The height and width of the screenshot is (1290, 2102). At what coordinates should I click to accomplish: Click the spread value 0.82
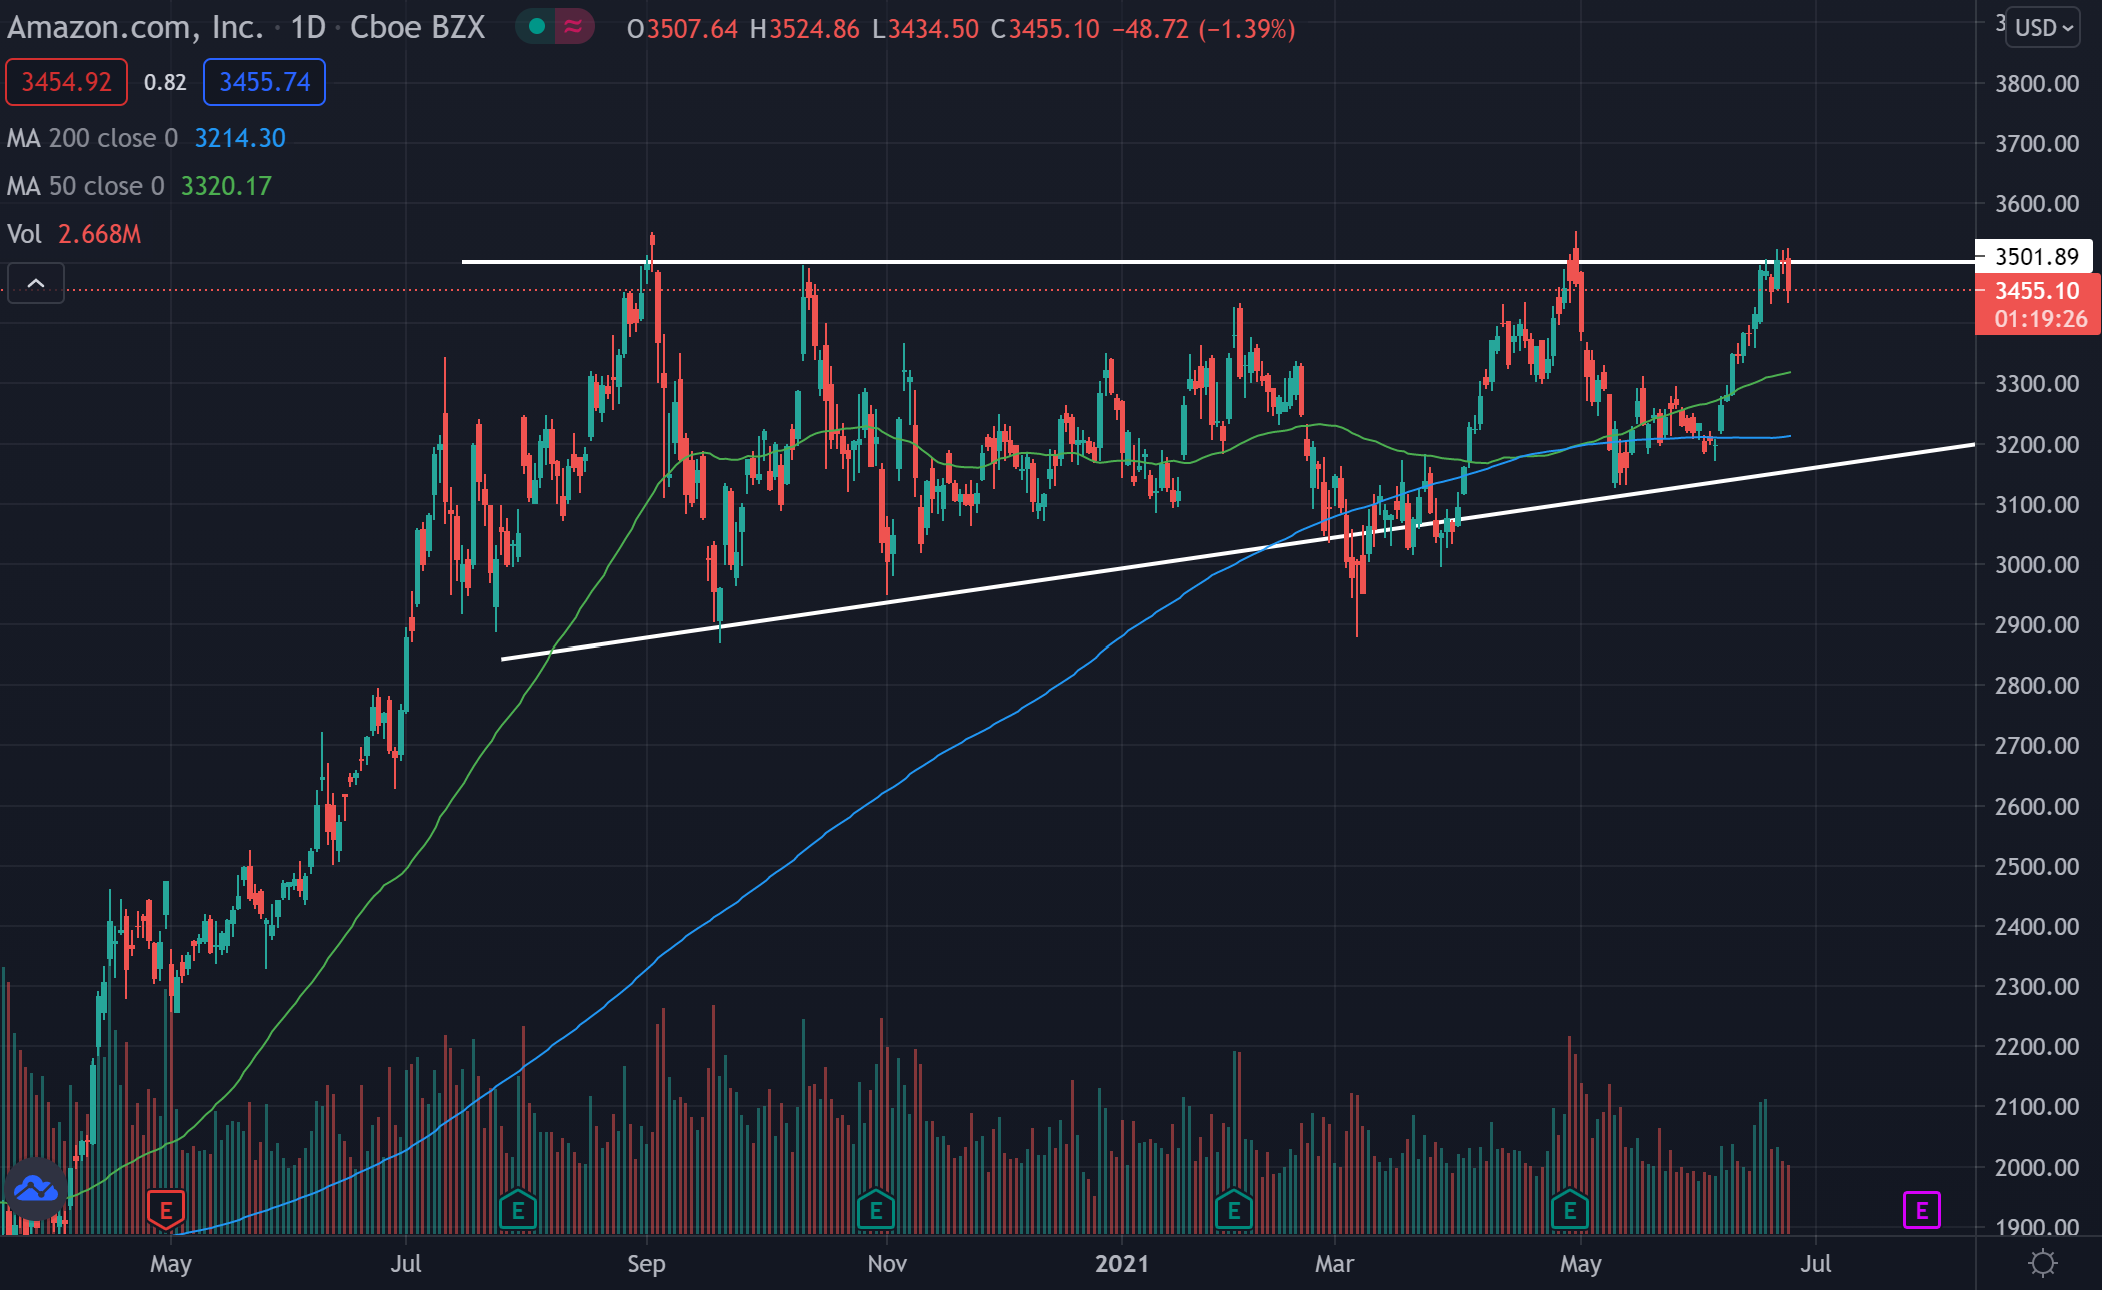click(x=165, y=83)
